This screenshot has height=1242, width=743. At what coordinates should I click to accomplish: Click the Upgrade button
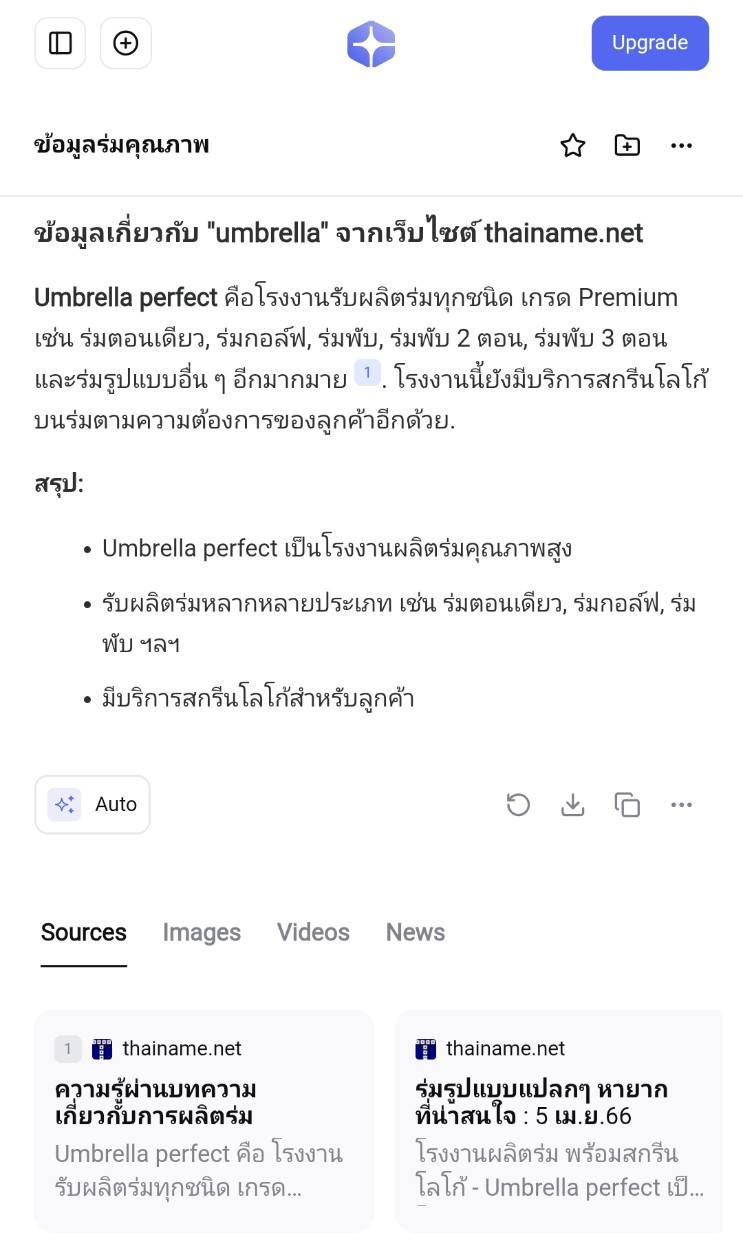[x=650, y=43]
